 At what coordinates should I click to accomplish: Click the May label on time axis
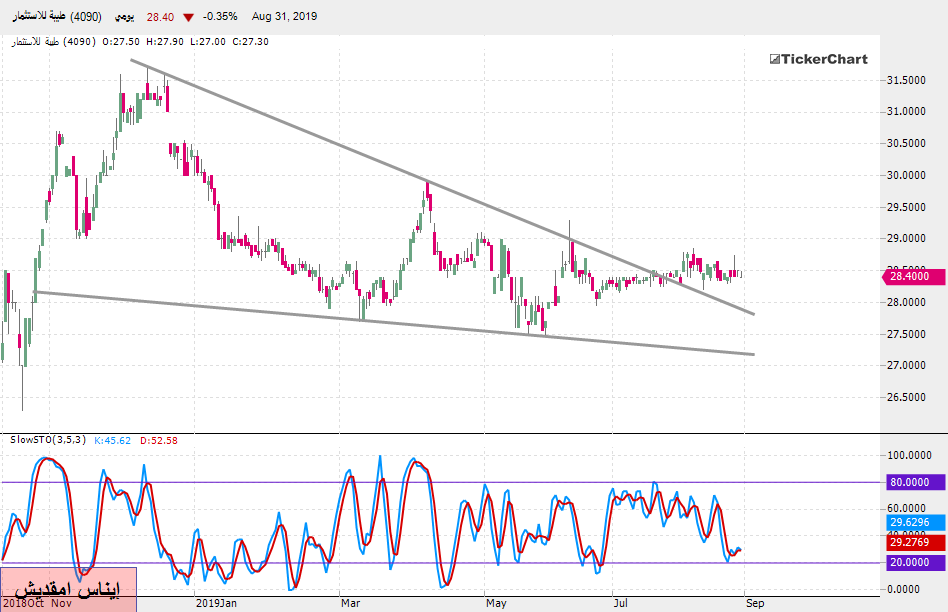[x=496, y=603]
